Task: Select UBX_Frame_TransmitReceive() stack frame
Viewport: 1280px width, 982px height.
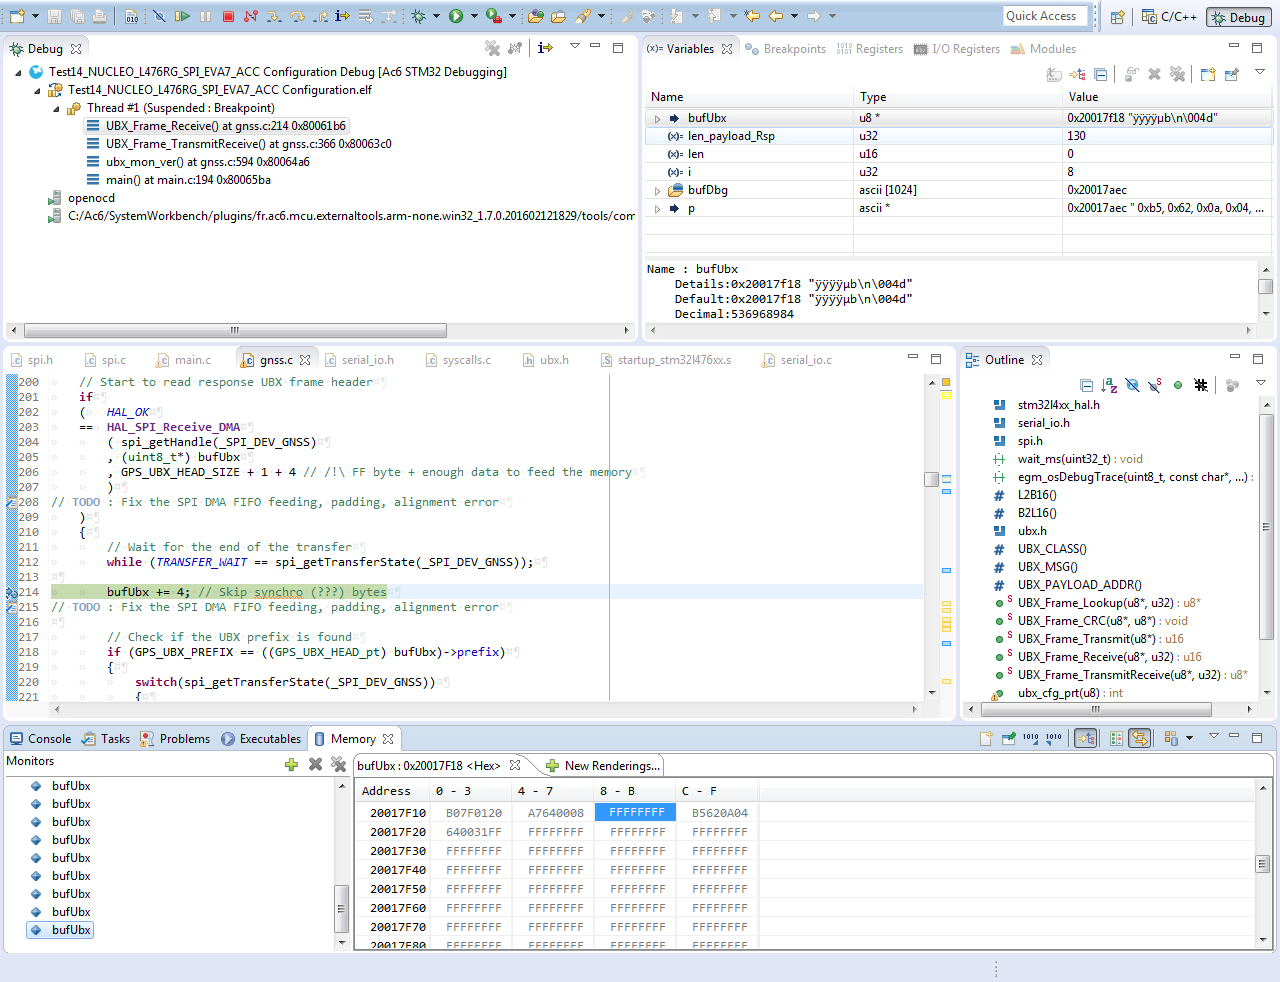Action: [239, 144]
